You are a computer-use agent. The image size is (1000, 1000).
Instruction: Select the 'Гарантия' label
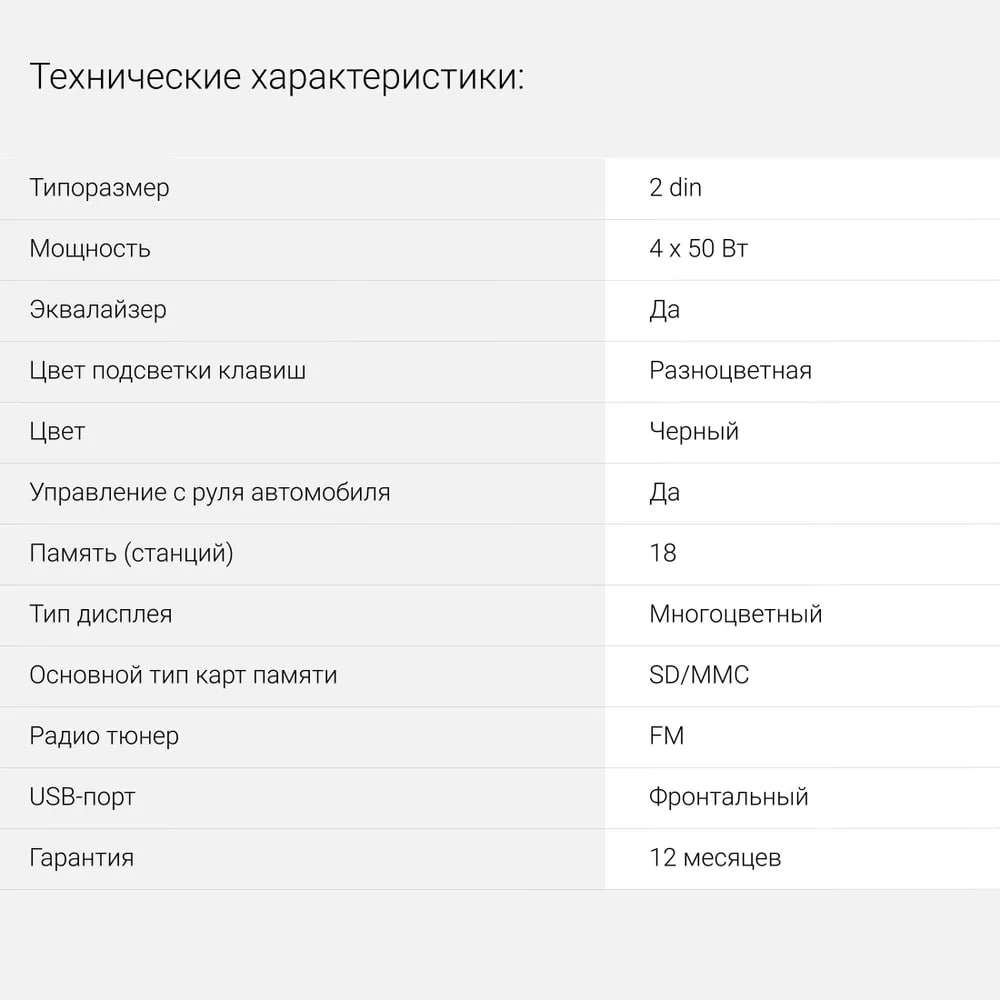(x=82, y=859)
